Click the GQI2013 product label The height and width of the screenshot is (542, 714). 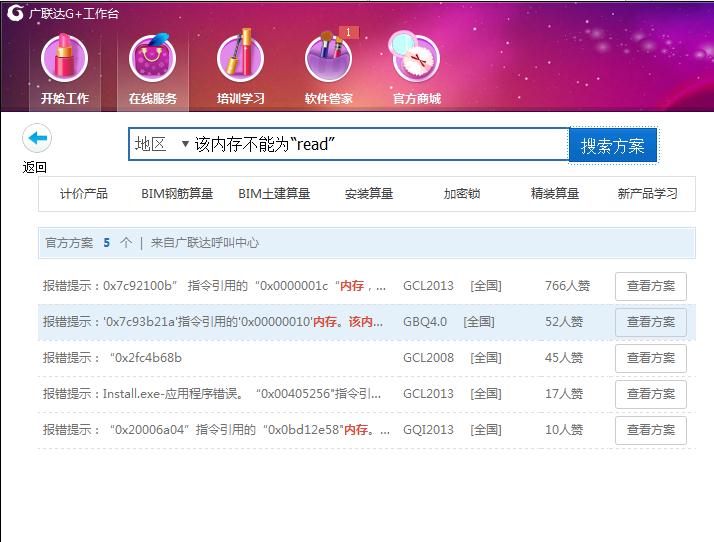pyautogui.click(x=428, y=430)
